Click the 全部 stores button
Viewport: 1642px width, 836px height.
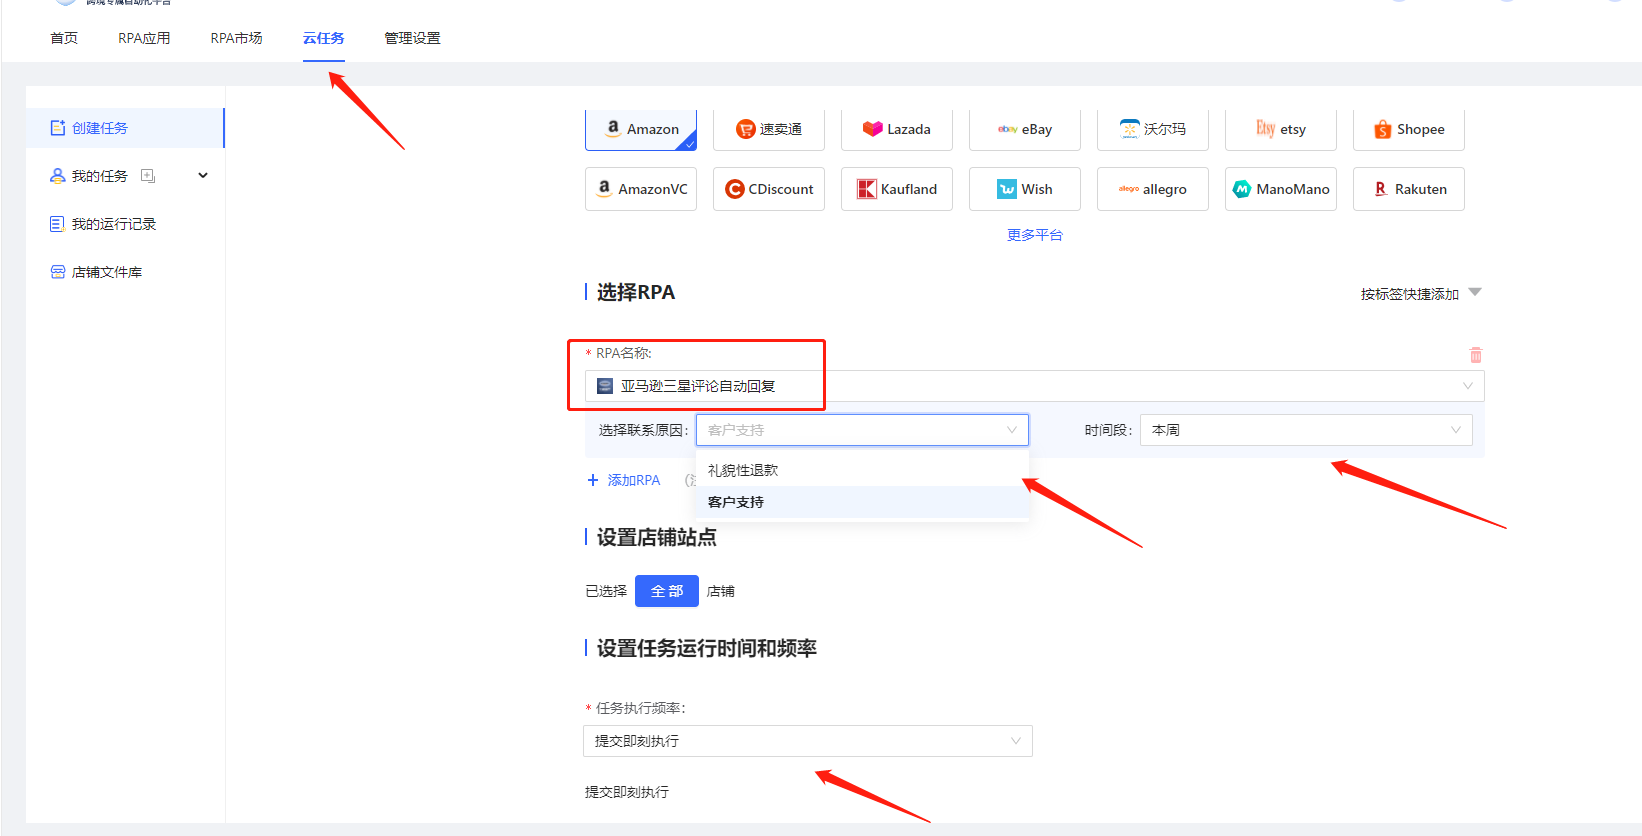click(x=667, y=591)
